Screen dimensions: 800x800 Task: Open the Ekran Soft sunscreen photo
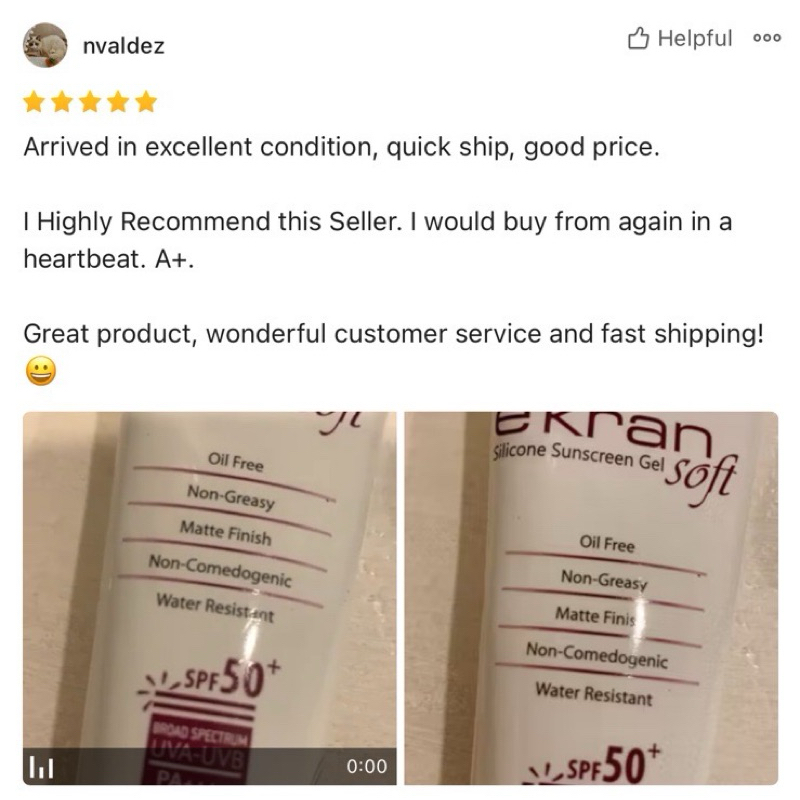point(591,598)
